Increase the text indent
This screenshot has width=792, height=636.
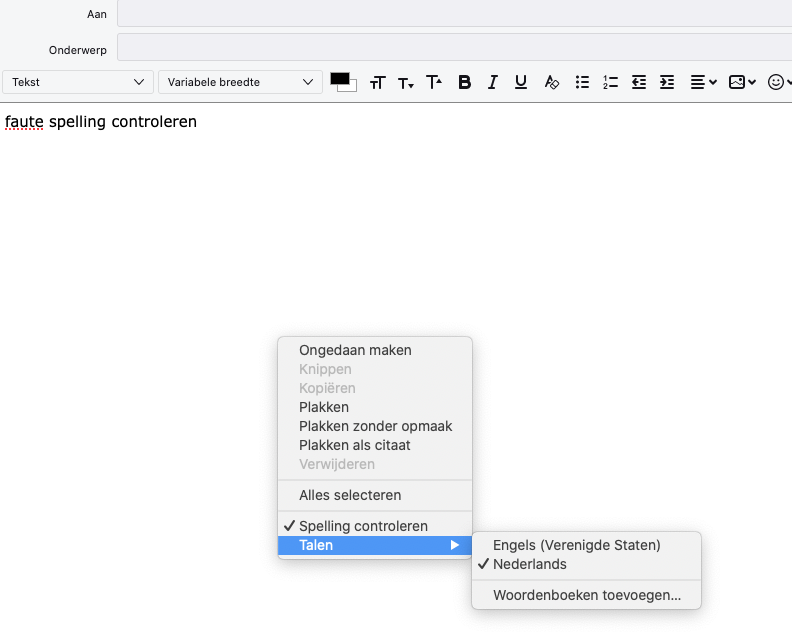tap(667, 83)
